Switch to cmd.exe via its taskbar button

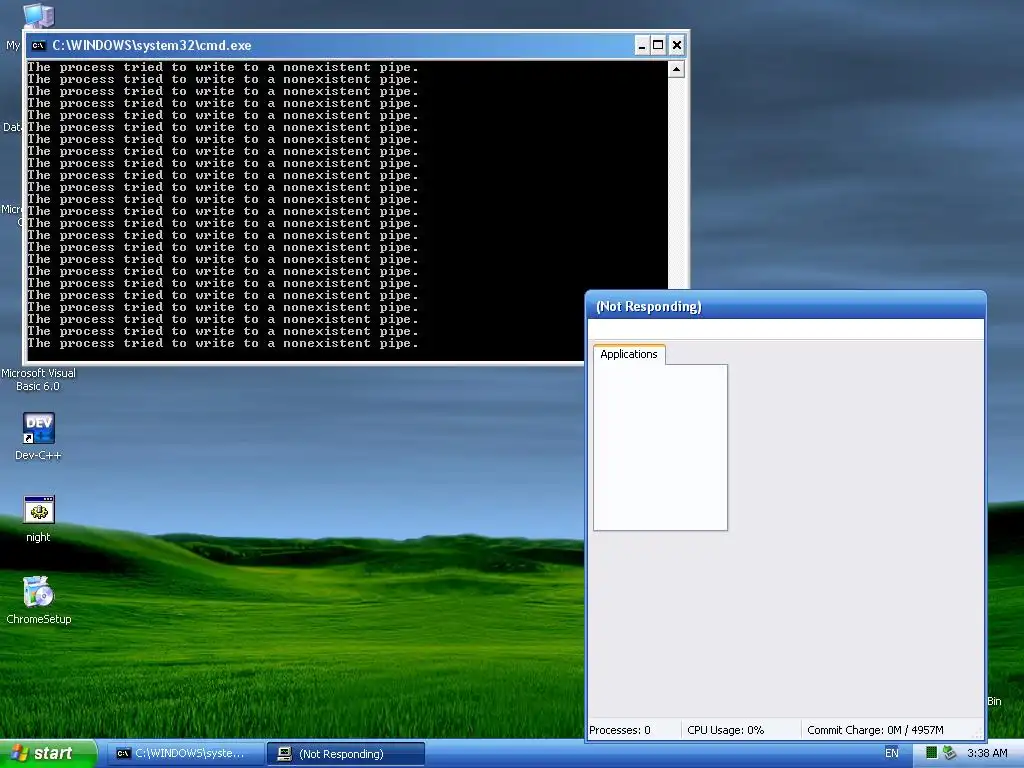tap(185, 754)
